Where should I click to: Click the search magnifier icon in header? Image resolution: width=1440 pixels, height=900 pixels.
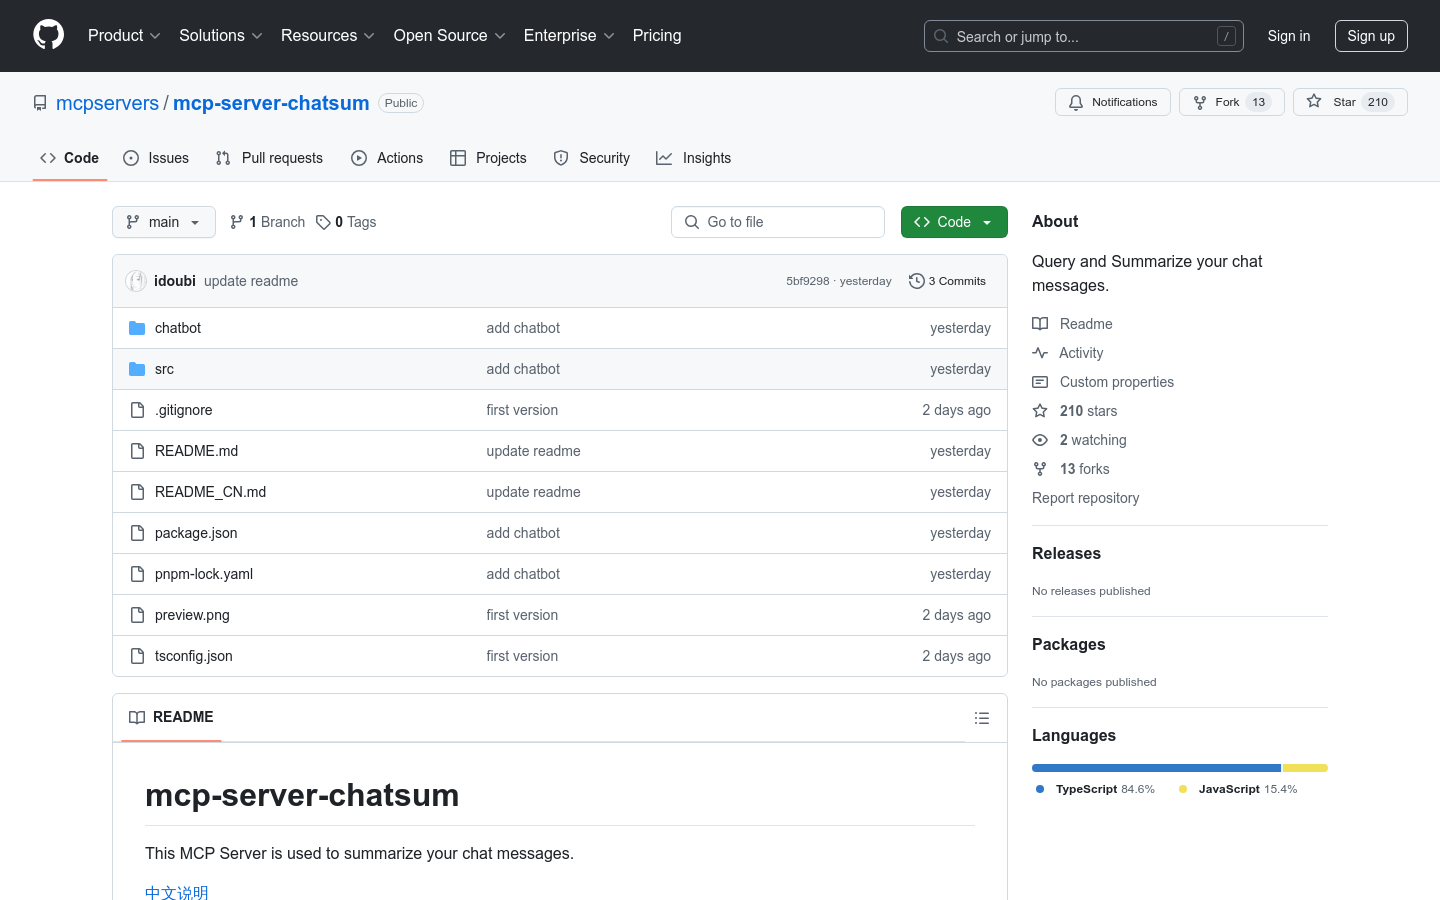tap(941, 36)
